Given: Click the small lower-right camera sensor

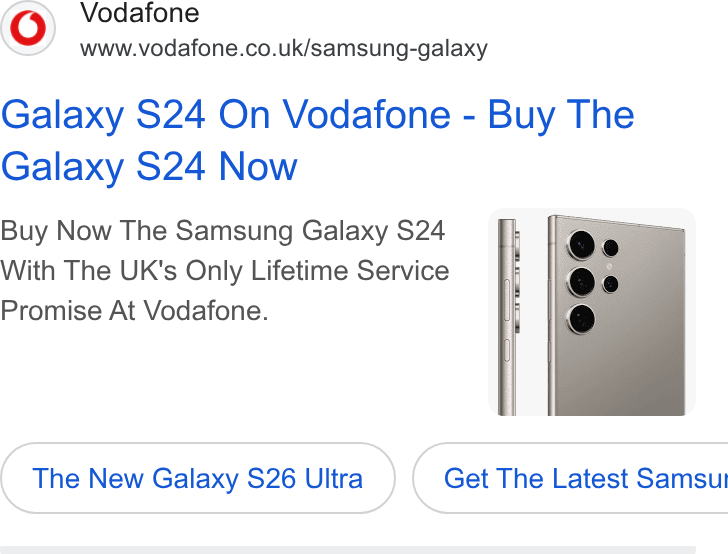Looking at the screenshot, I should click(x=611, y=284).
